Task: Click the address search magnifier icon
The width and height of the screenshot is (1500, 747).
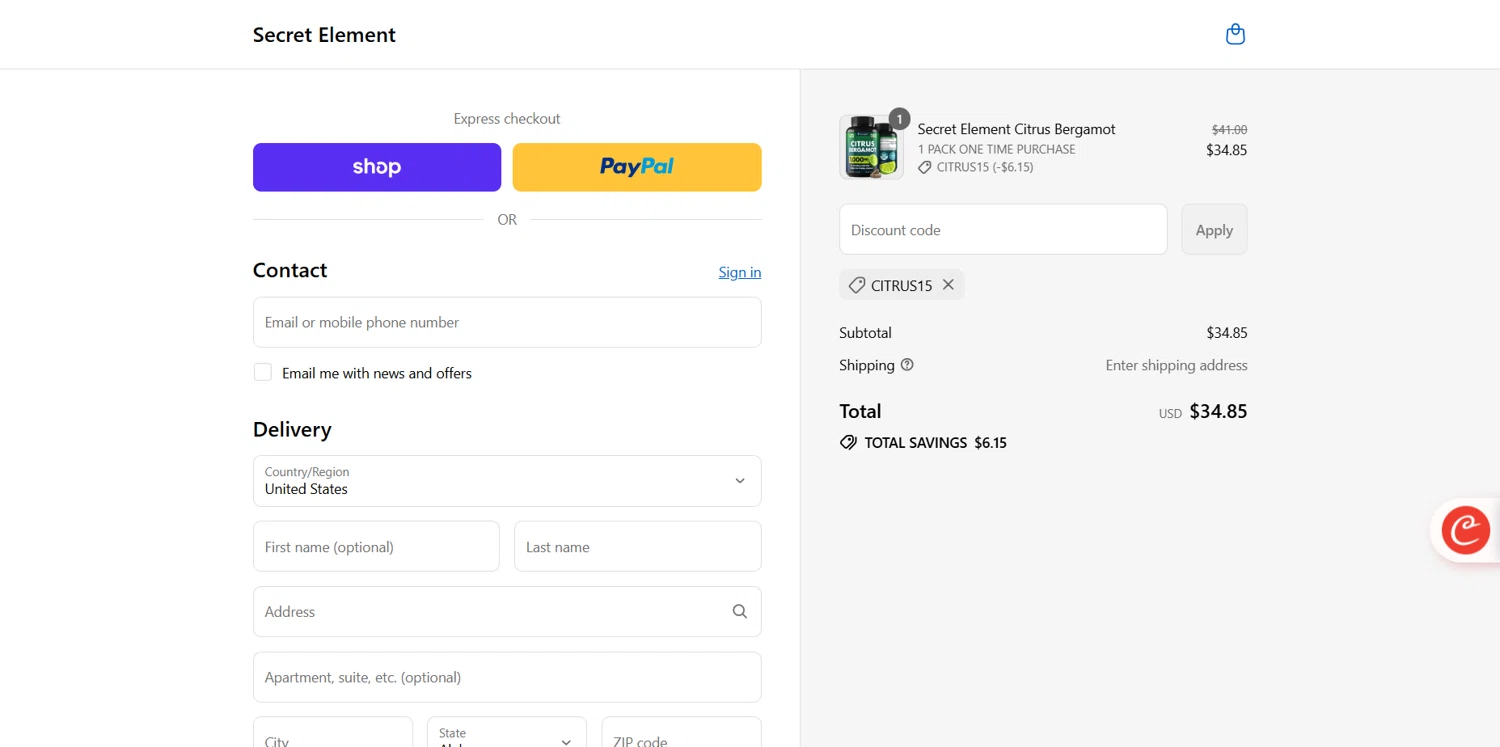Action: [739, 611]
